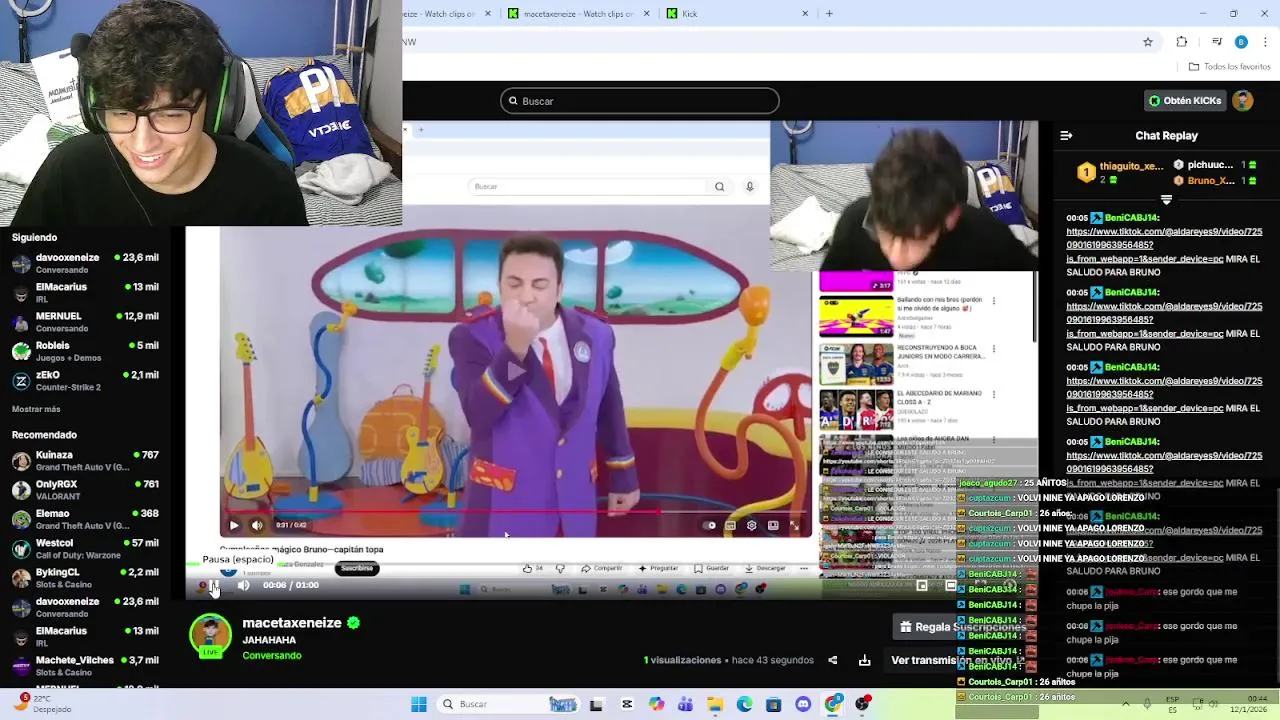Click Regala Suscripciones button

click(x=963, y=627)
